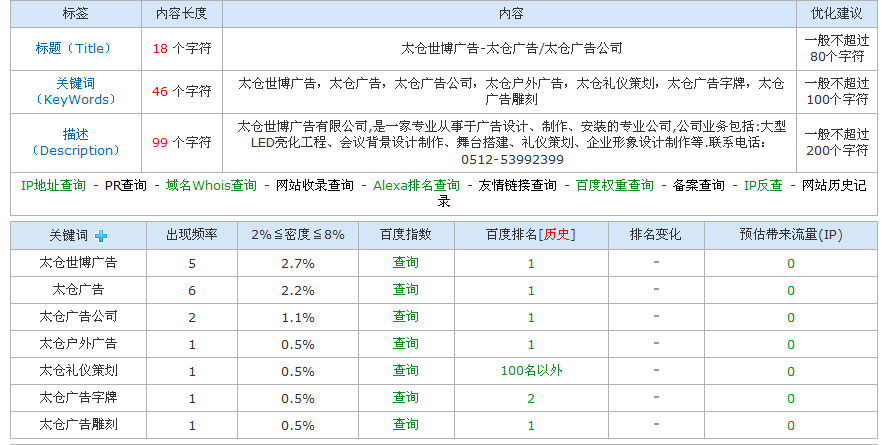Select keyword cell 太仓广告雕刻
The height and width of the screenshot is (445, 882).
(78, 425)
